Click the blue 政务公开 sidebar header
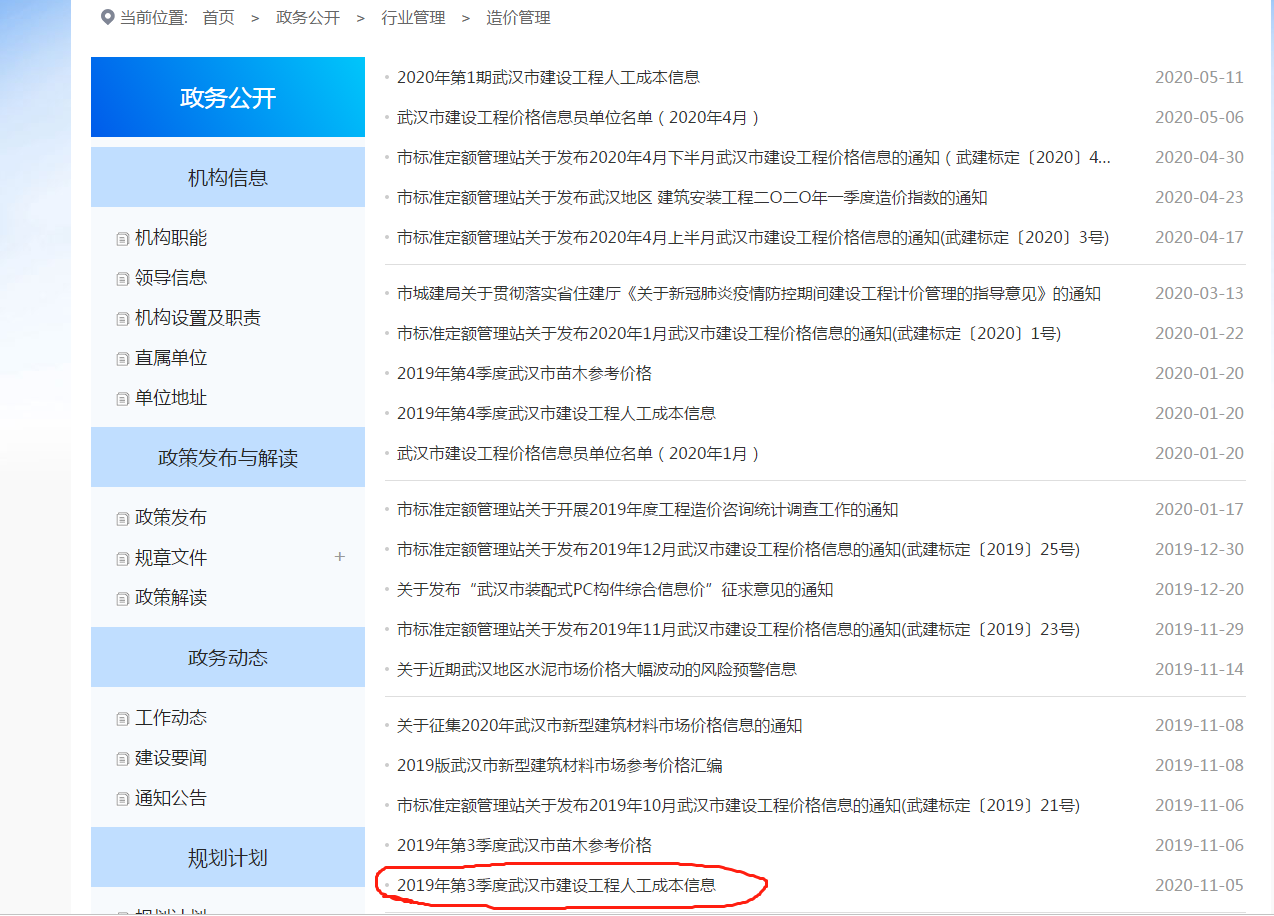The height and width of the screenshot is (916, 1274). [228, 97]
